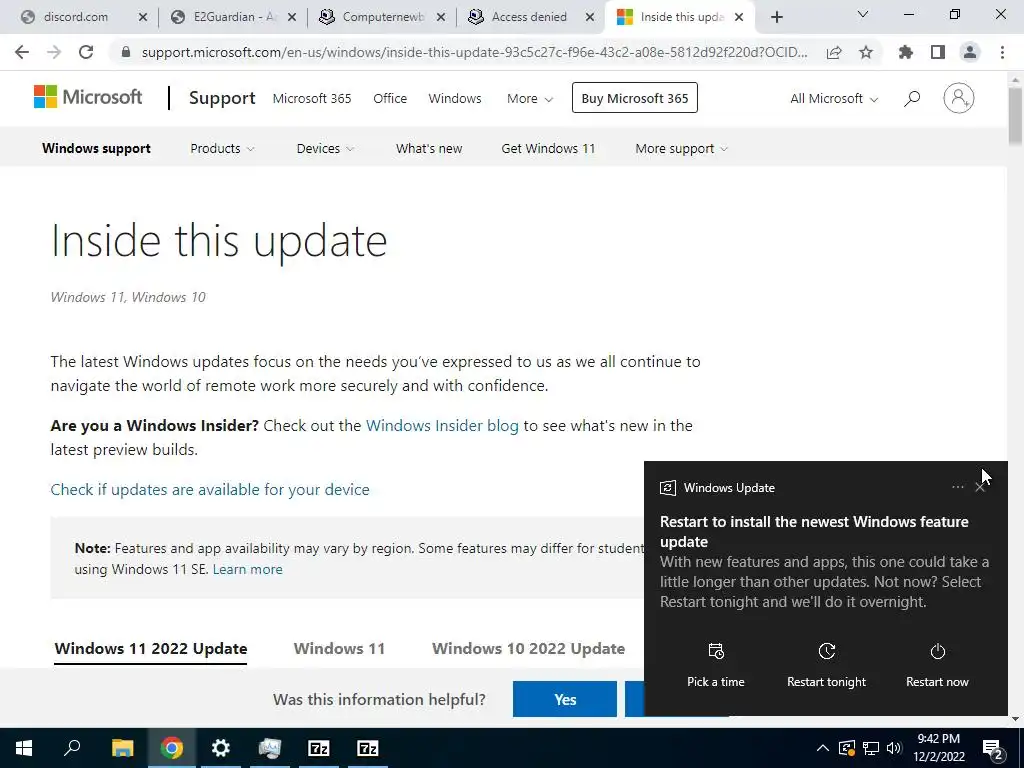Open Settings gear on taskbar
This screenshot has width=1024, height=768.
click(x=221, y=748)
